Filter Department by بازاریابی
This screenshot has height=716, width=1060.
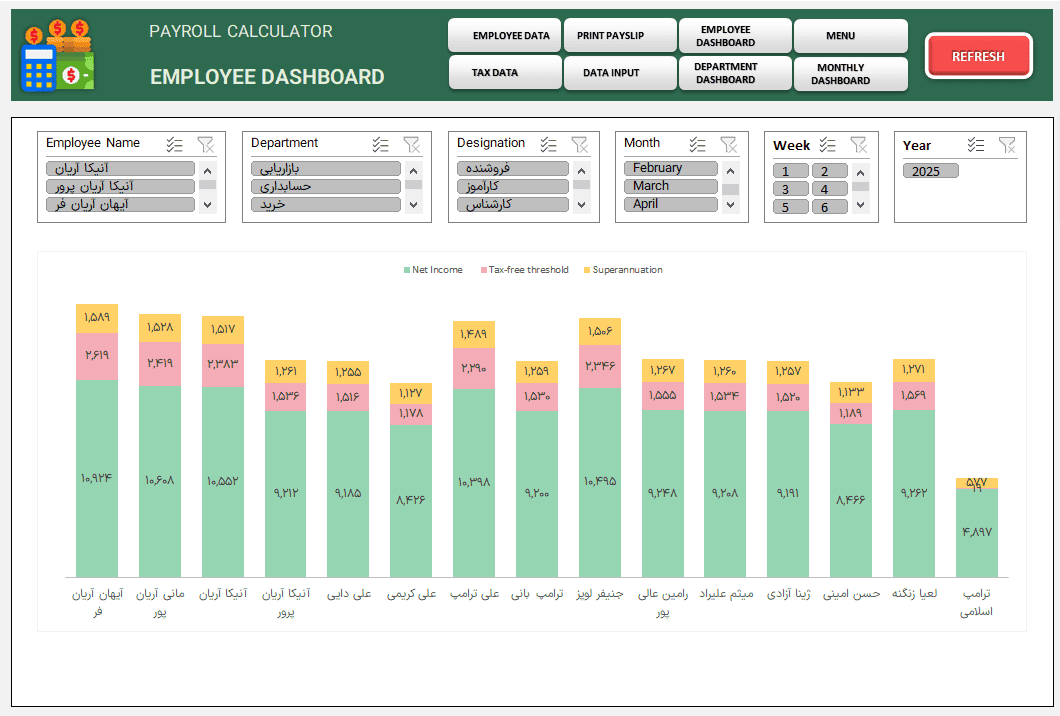pyautogui.click(x=326, y=168)
